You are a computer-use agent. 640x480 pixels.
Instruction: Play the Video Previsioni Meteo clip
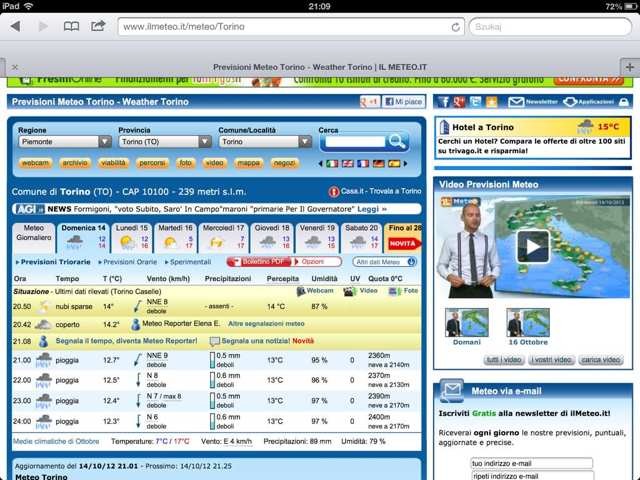tap(533, 247)
